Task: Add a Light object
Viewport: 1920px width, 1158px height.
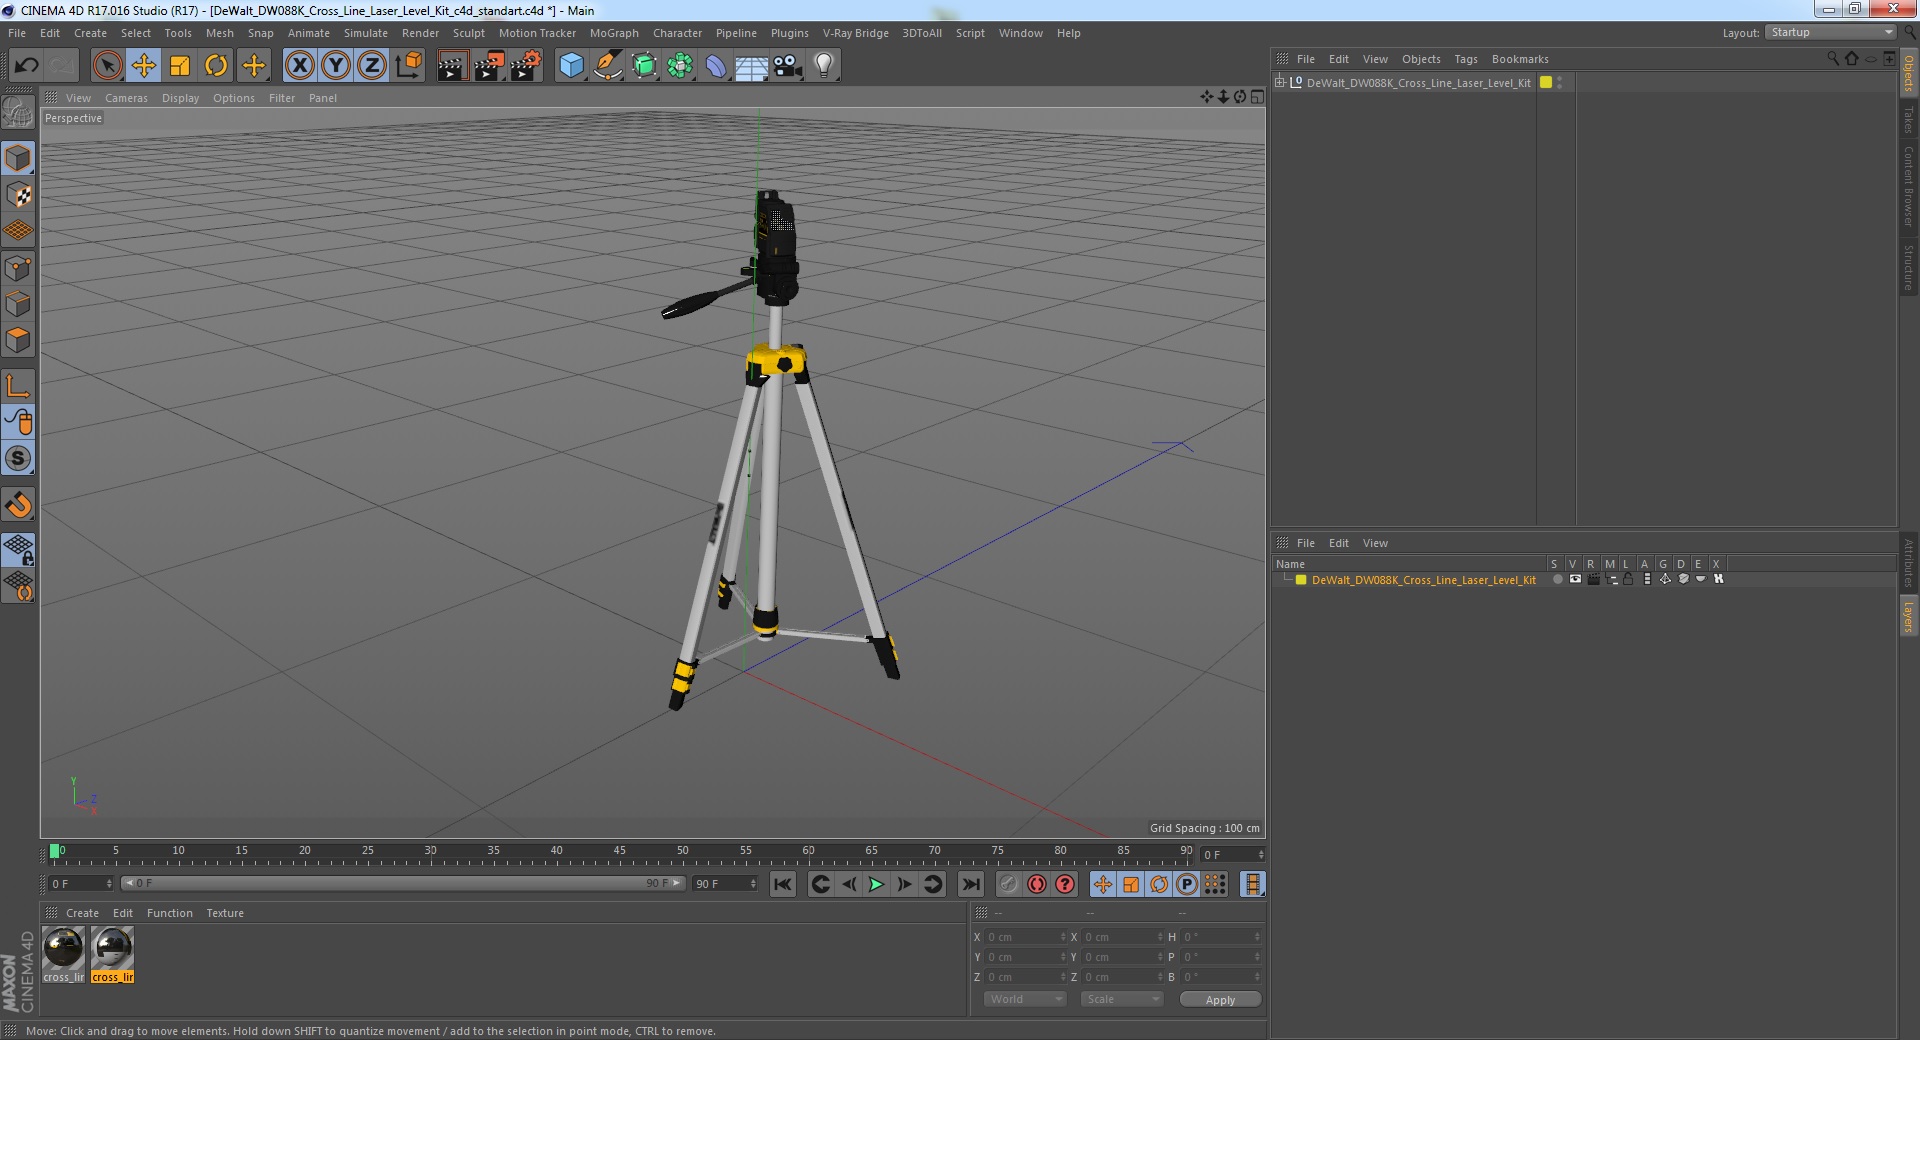Action: 823,66
